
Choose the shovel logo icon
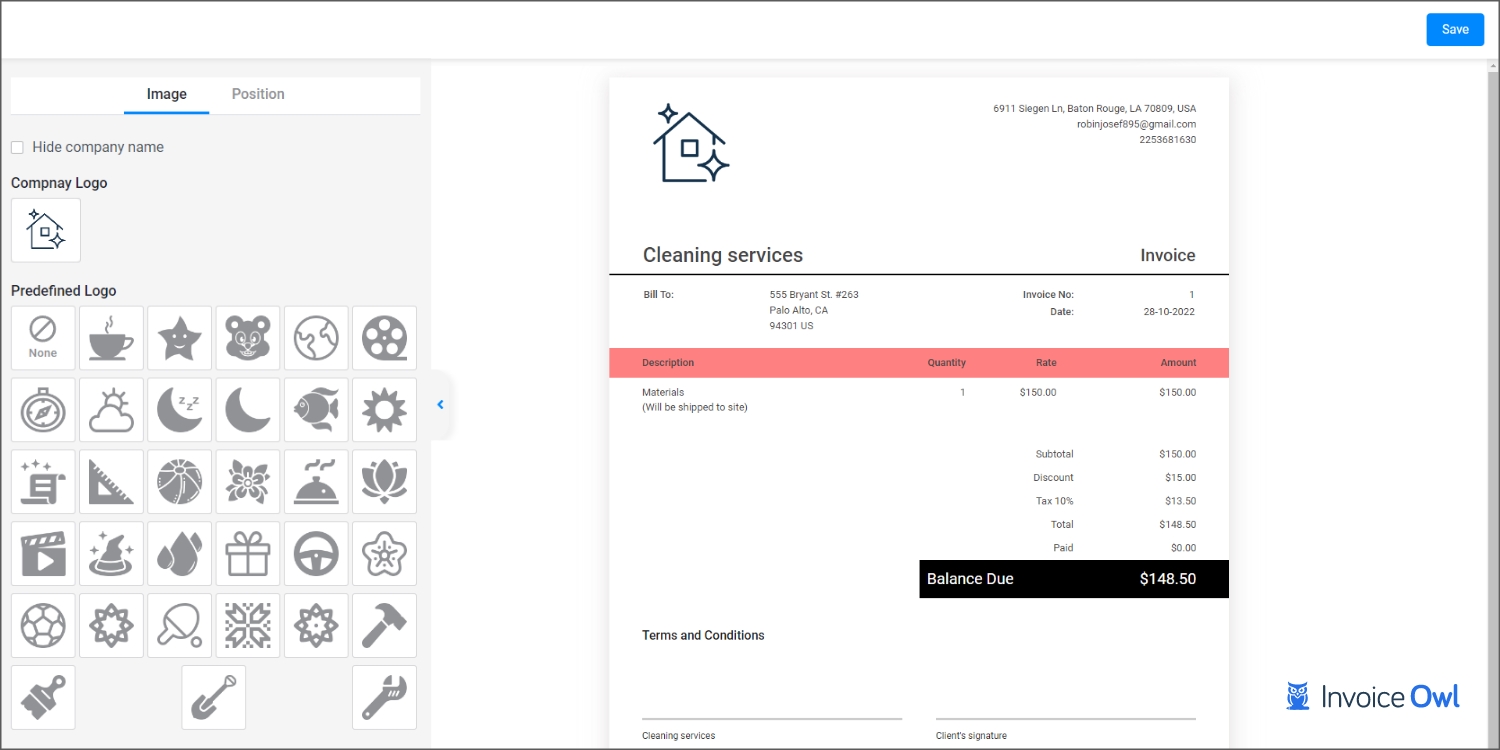pyautogui.click(x=214, y=697)
